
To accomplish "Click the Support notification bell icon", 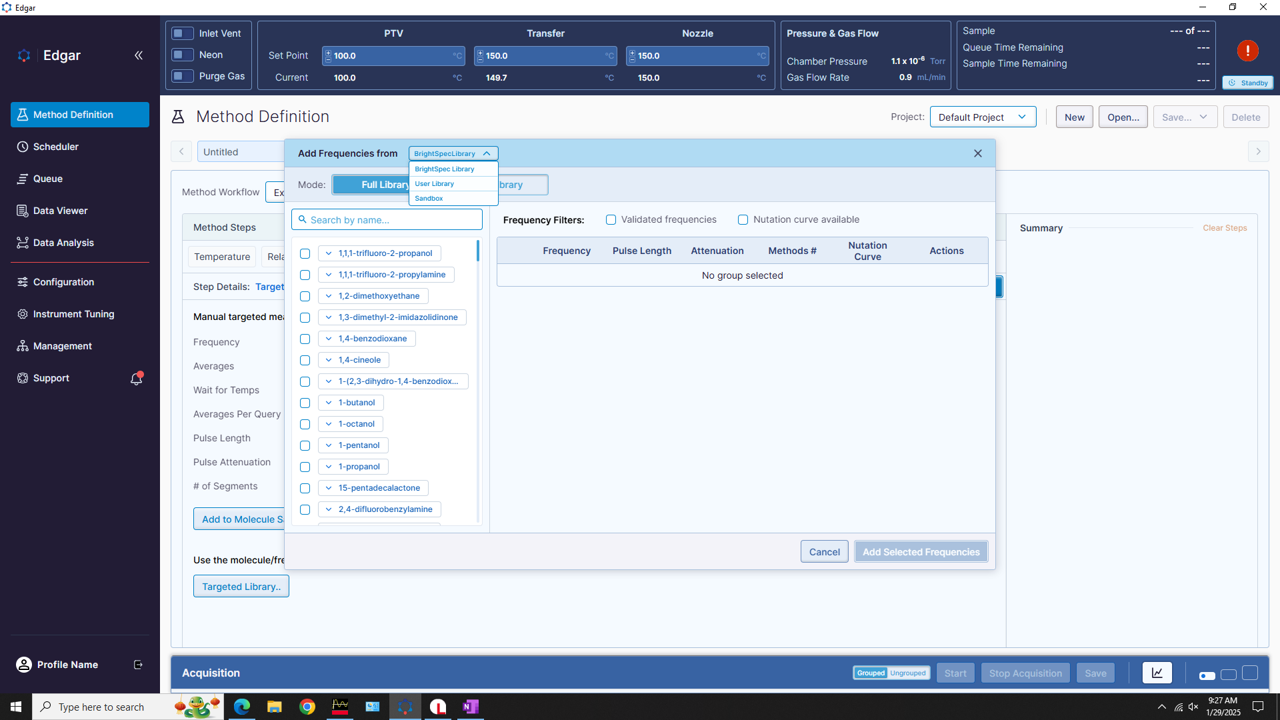I will [137, 378].
